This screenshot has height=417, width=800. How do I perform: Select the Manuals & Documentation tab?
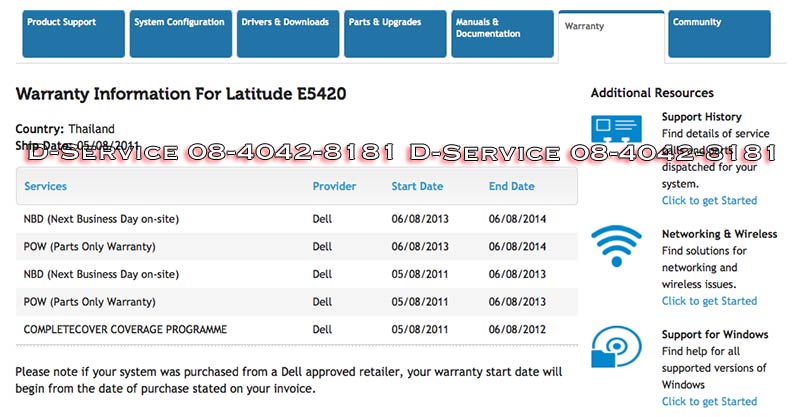[502, 34]
